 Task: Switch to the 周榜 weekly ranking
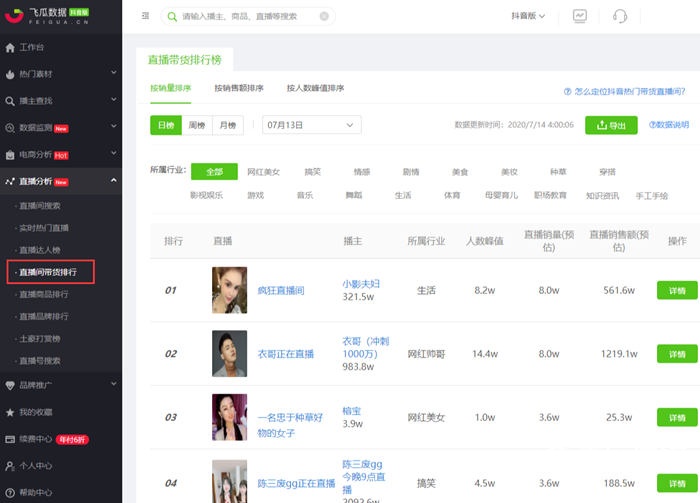pyautogui.click(x=197, y=125)
